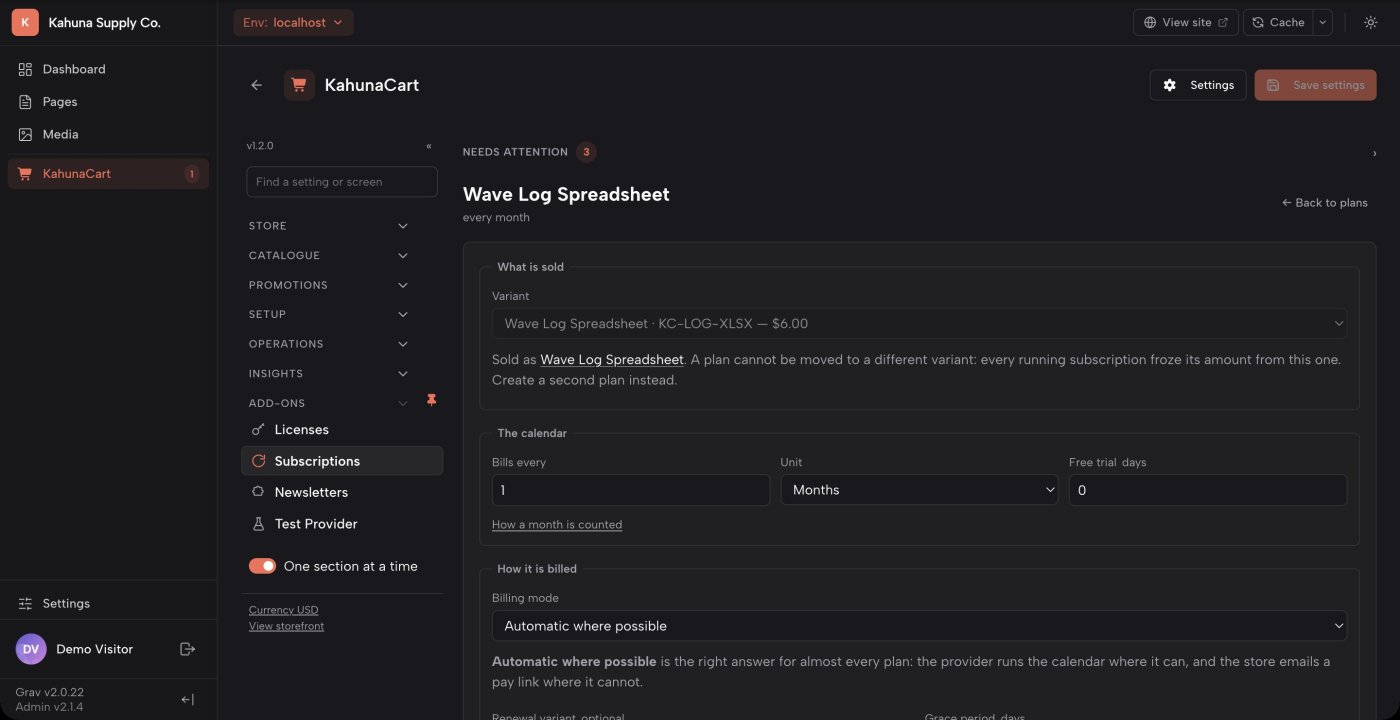Select KahunaCart in the sidebar
1400x720 pixels.
[x=108, y=174]
